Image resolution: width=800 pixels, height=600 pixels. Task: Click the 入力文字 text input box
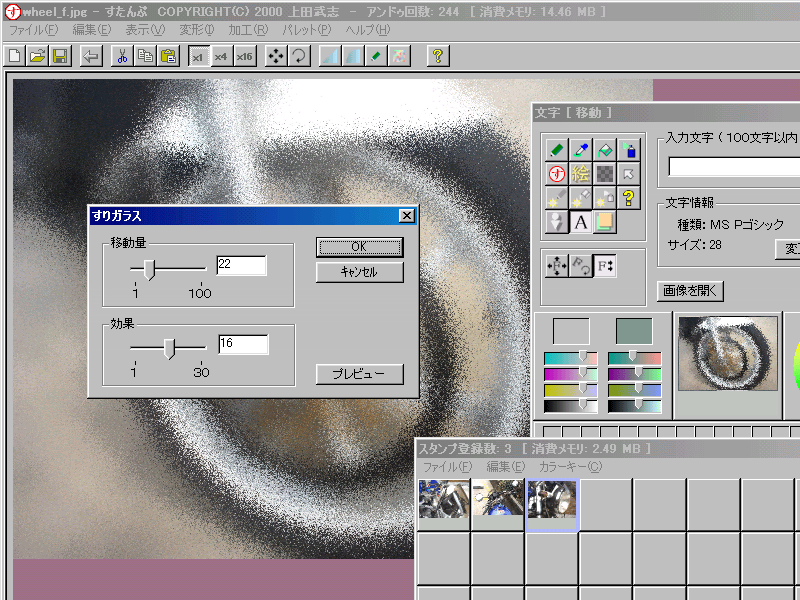[734, 167]
